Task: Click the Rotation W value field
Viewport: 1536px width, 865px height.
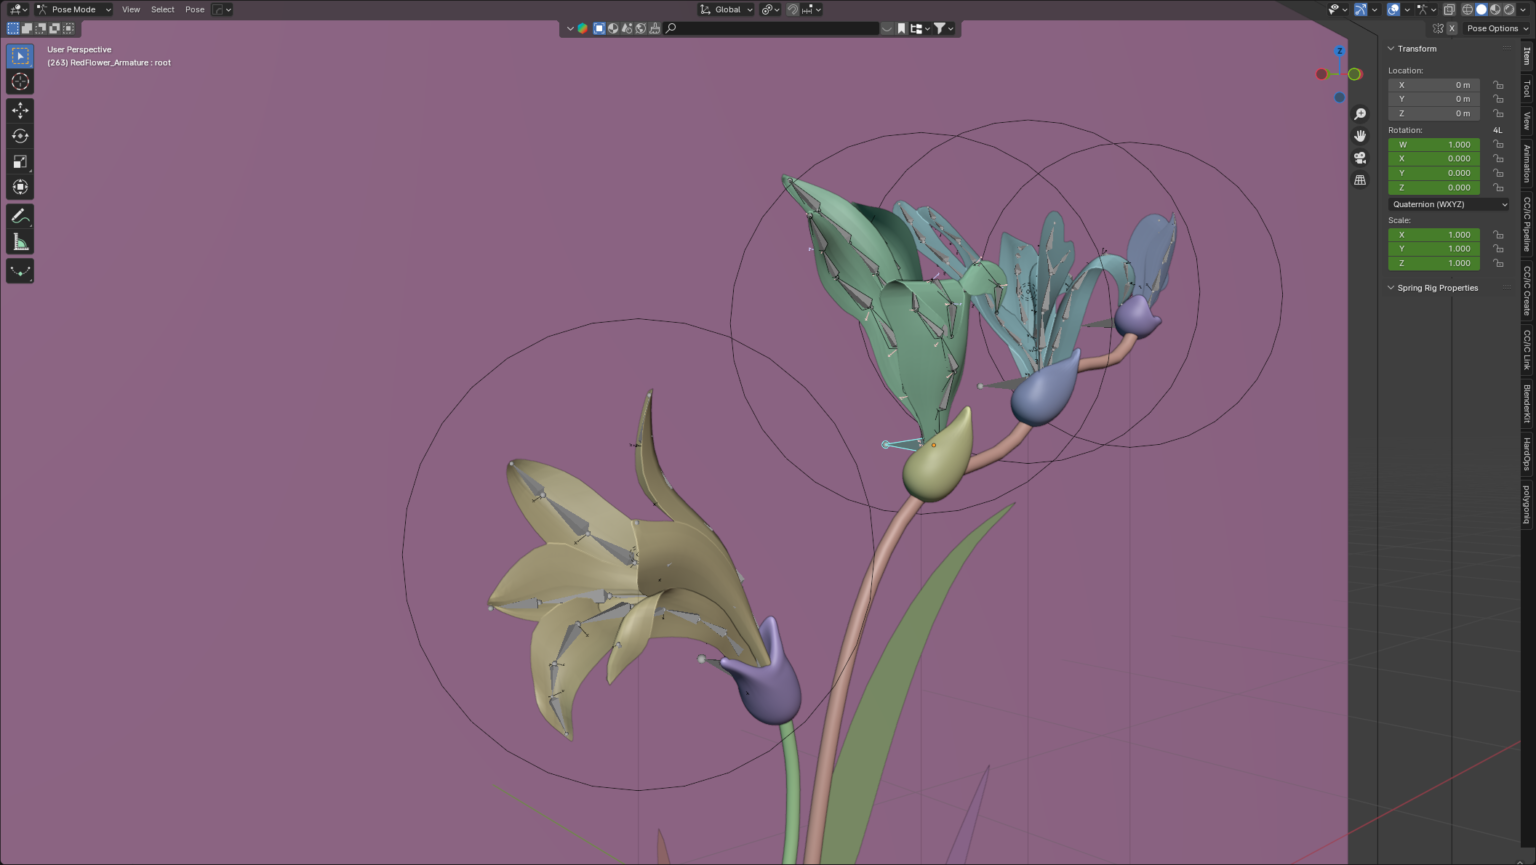Action: (x=1433, y=144)
